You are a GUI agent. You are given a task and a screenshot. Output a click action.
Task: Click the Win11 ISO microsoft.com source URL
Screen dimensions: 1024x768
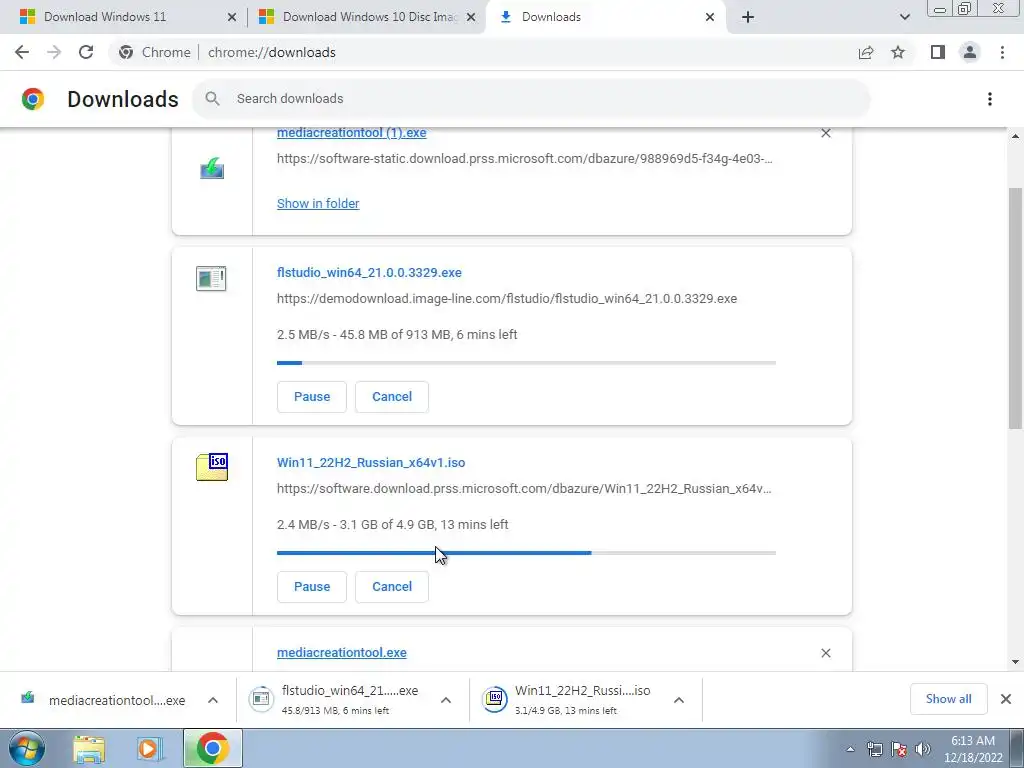coord(524,488)
